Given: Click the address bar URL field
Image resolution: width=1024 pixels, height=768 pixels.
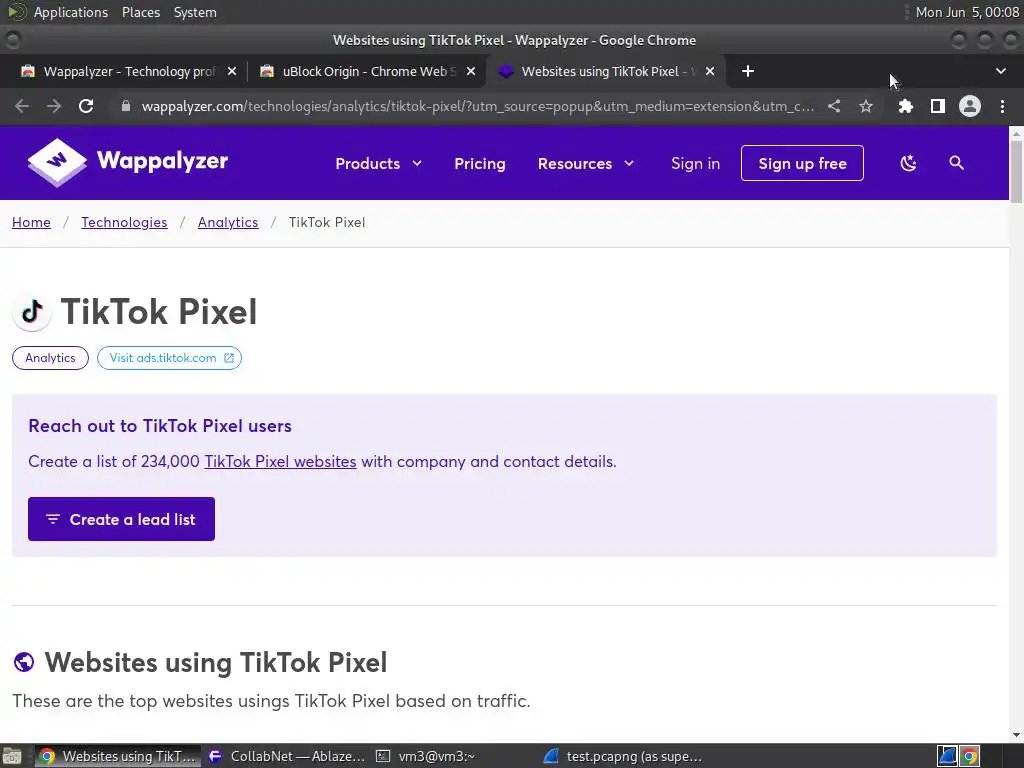Looking at the screenshot, I should 478,106.
